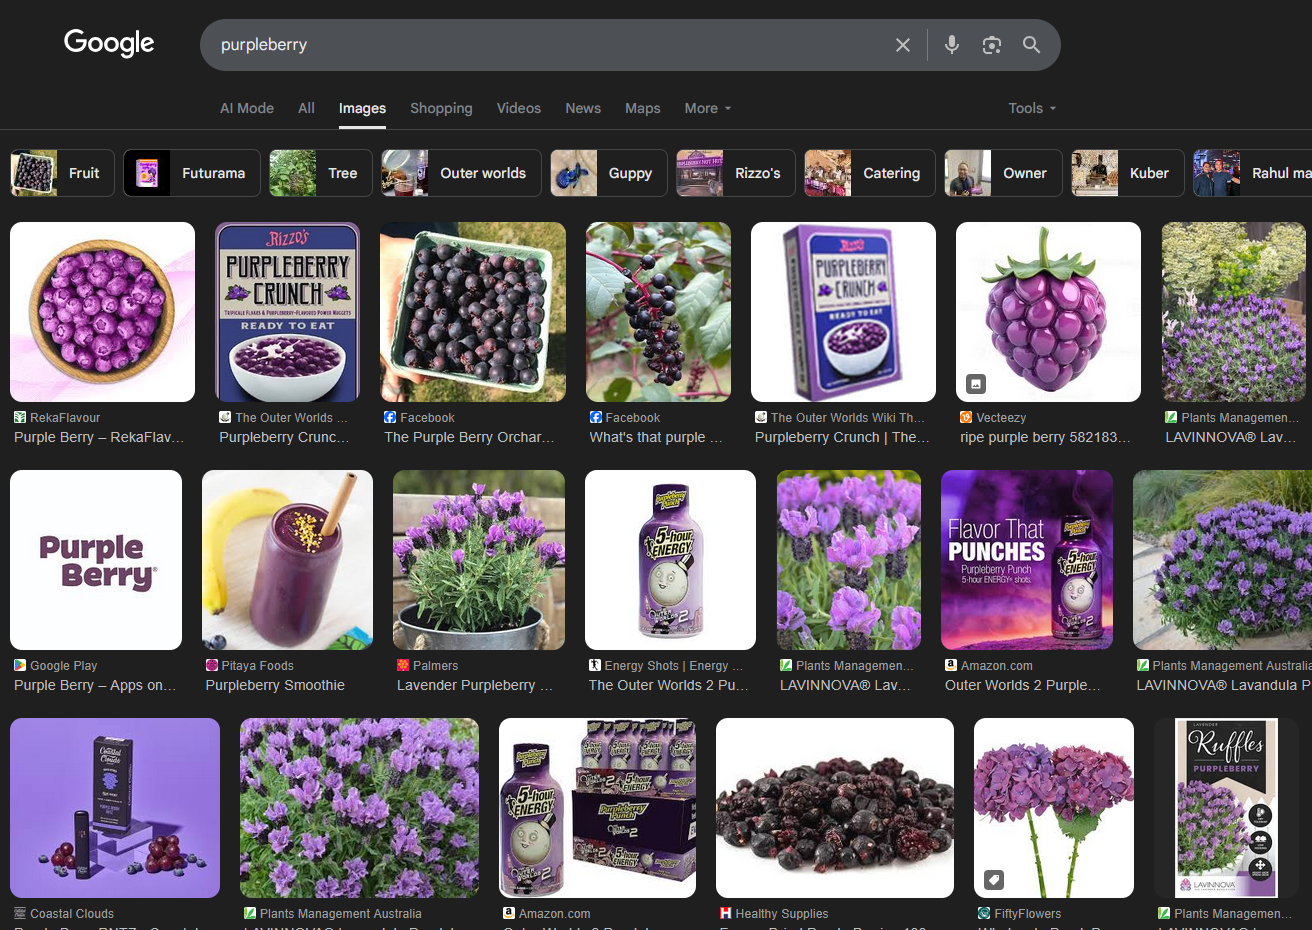Screen dimensions: 1312x930
Task: Click 'Outer Worlds 2 Purple...' Amazon title
Action: pos(1023,685)
